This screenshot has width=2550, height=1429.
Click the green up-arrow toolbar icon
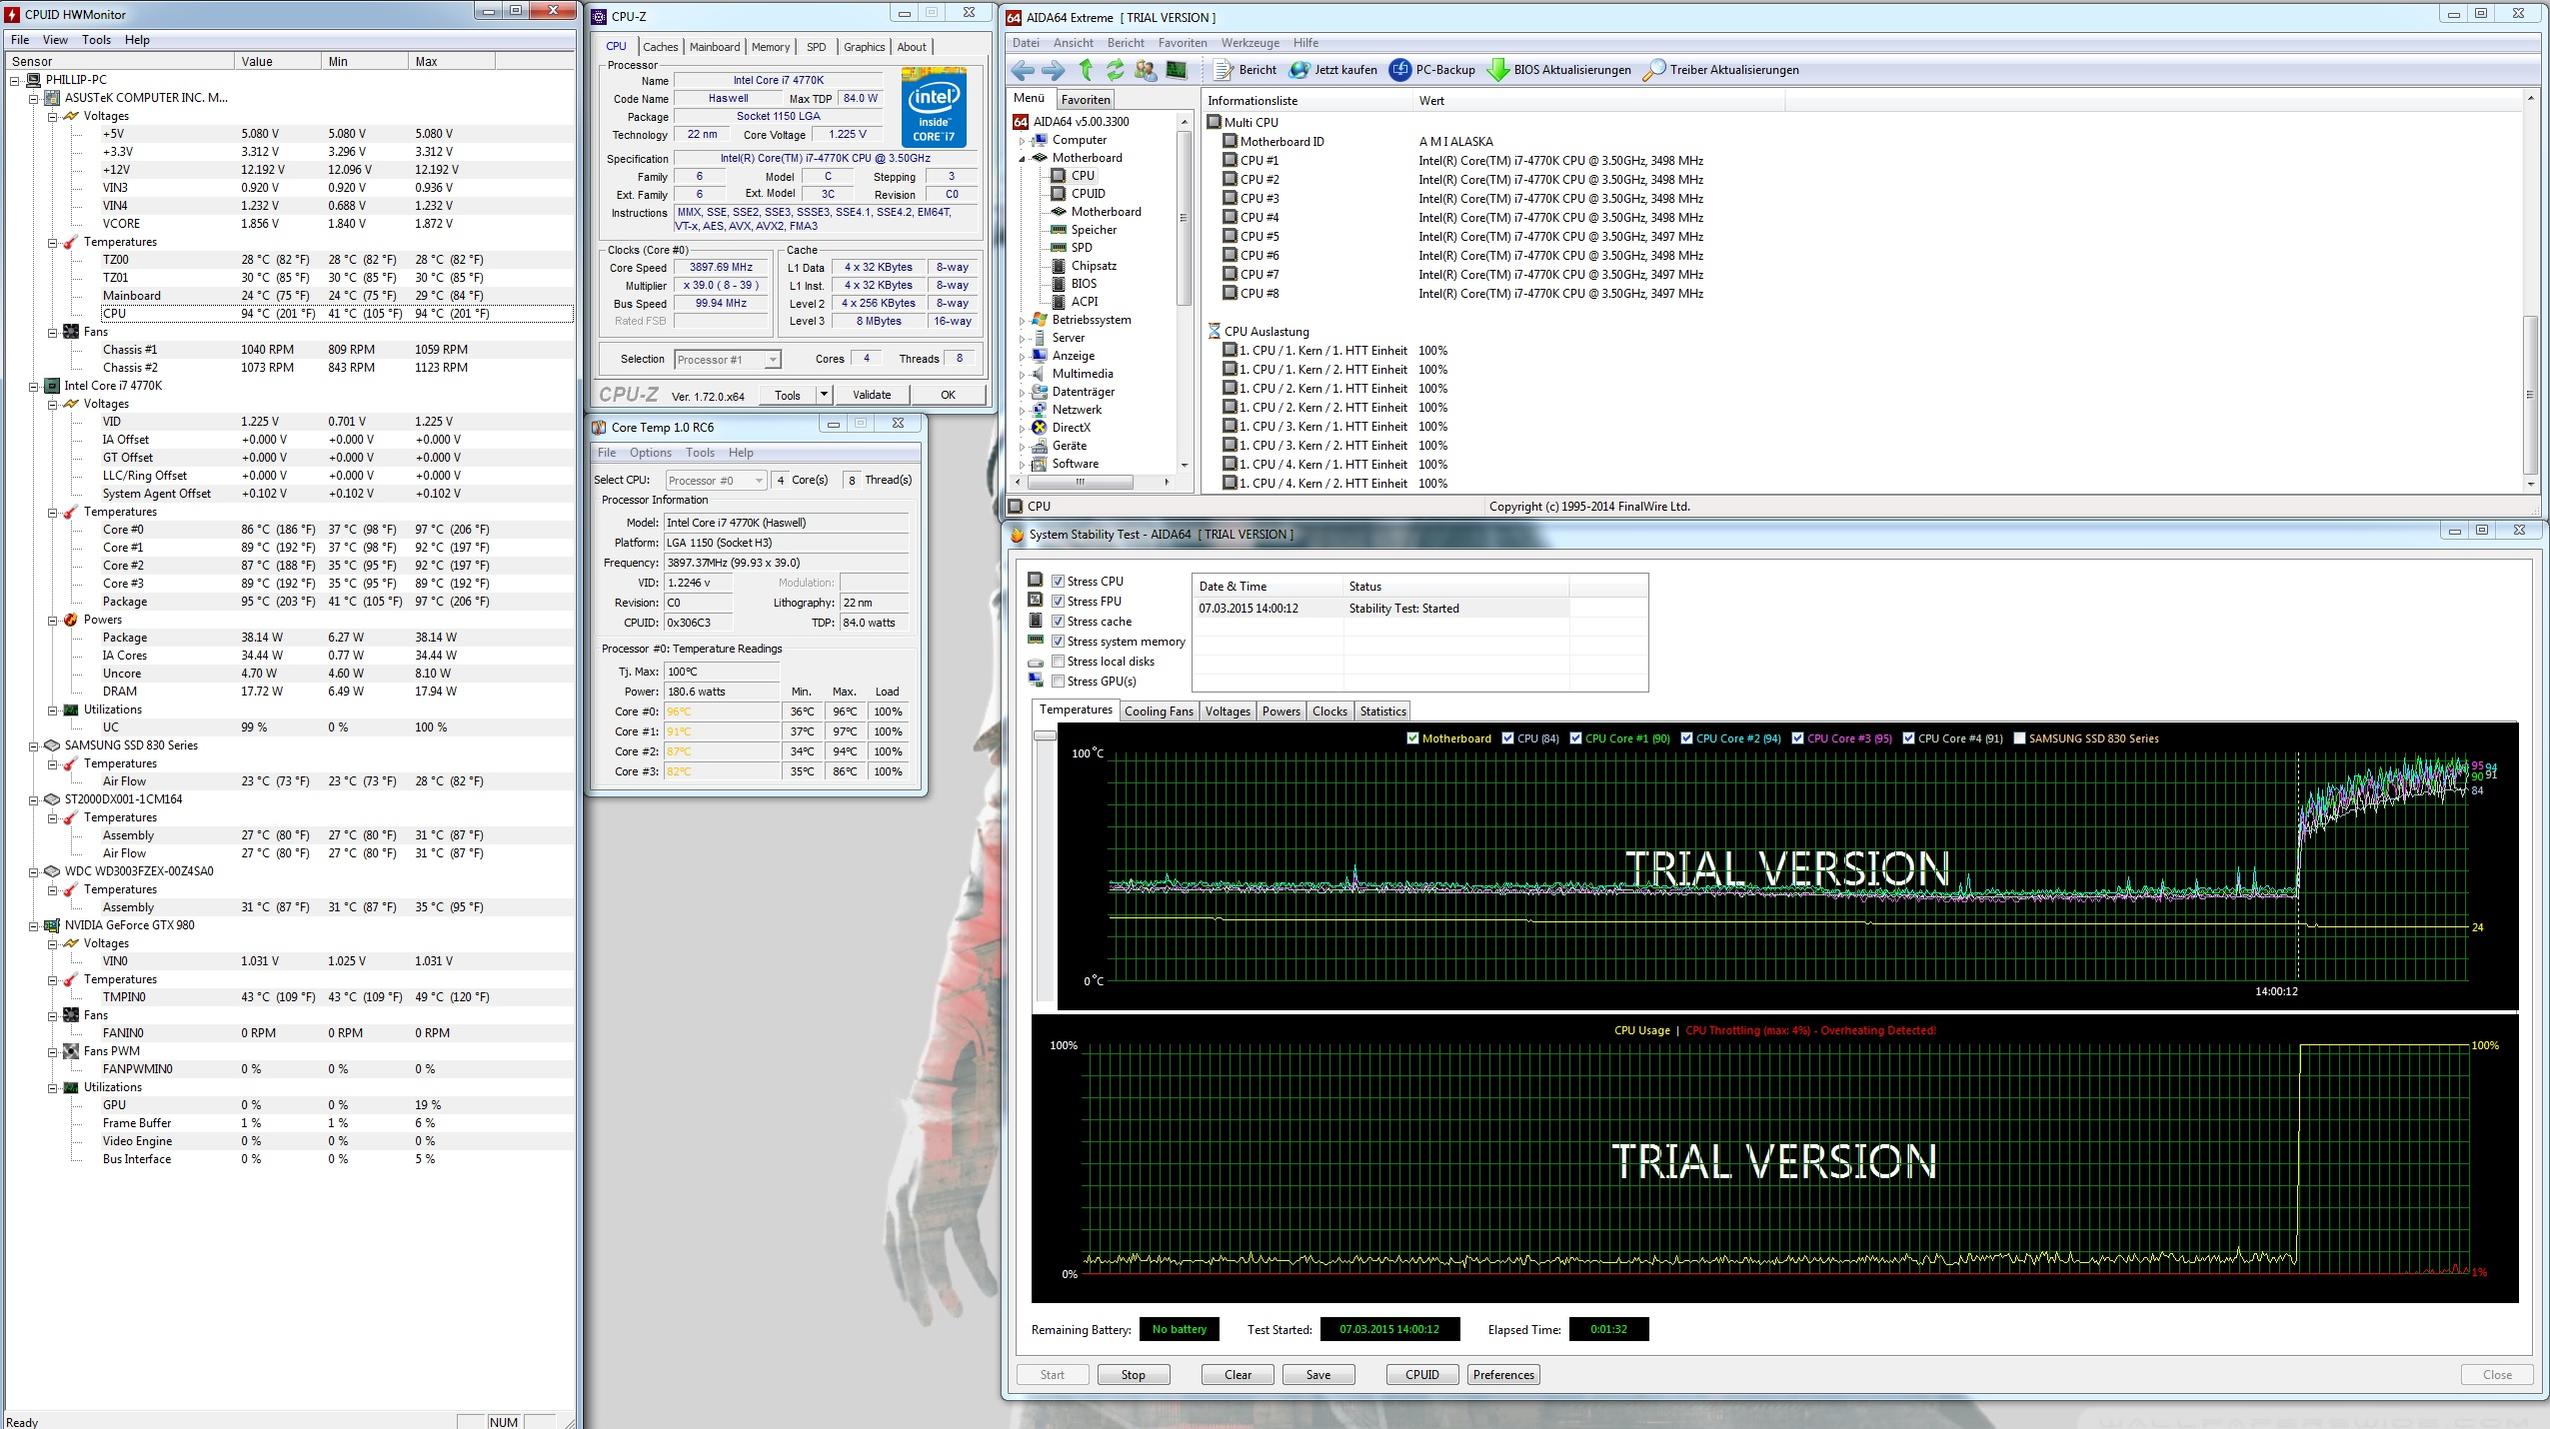click(x=1086, y=70)
